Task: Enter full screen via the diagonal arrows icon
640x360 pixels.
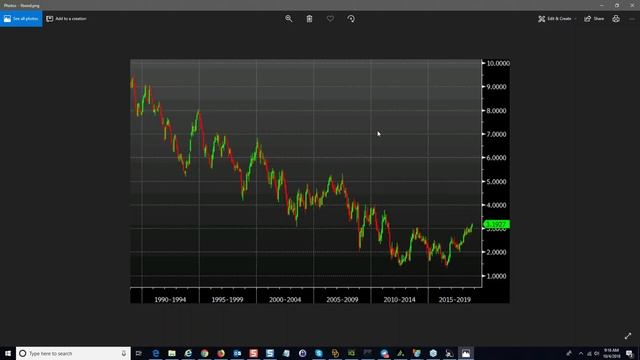Action: coord(628,336)
